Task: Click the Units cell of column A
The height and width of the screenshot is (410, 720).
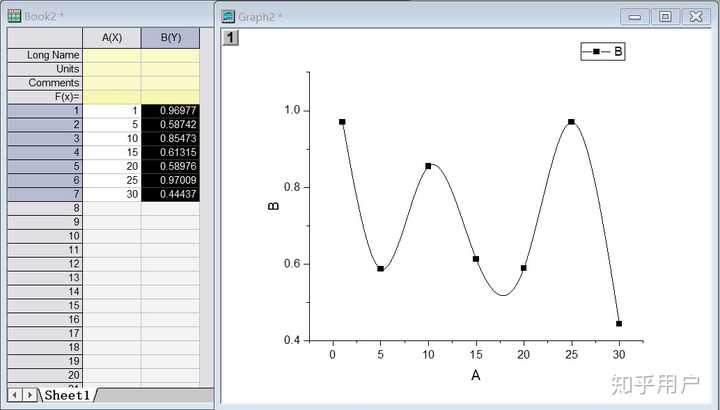Action: point(112,69)
